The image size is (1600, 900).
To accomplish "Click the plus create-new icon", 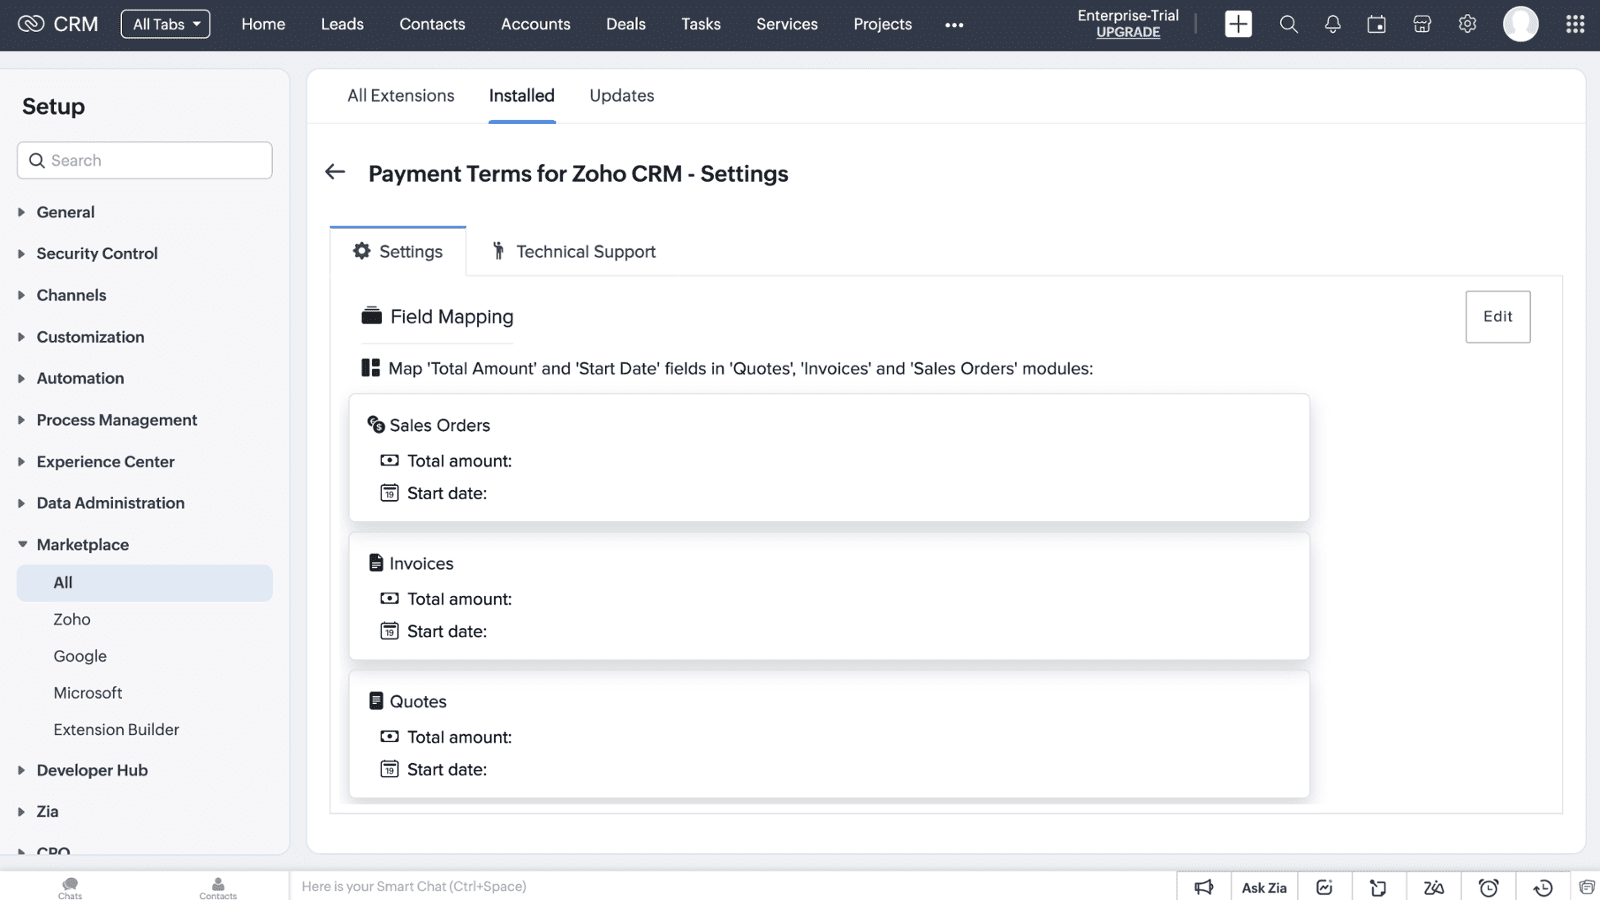I will (1238, 24).
